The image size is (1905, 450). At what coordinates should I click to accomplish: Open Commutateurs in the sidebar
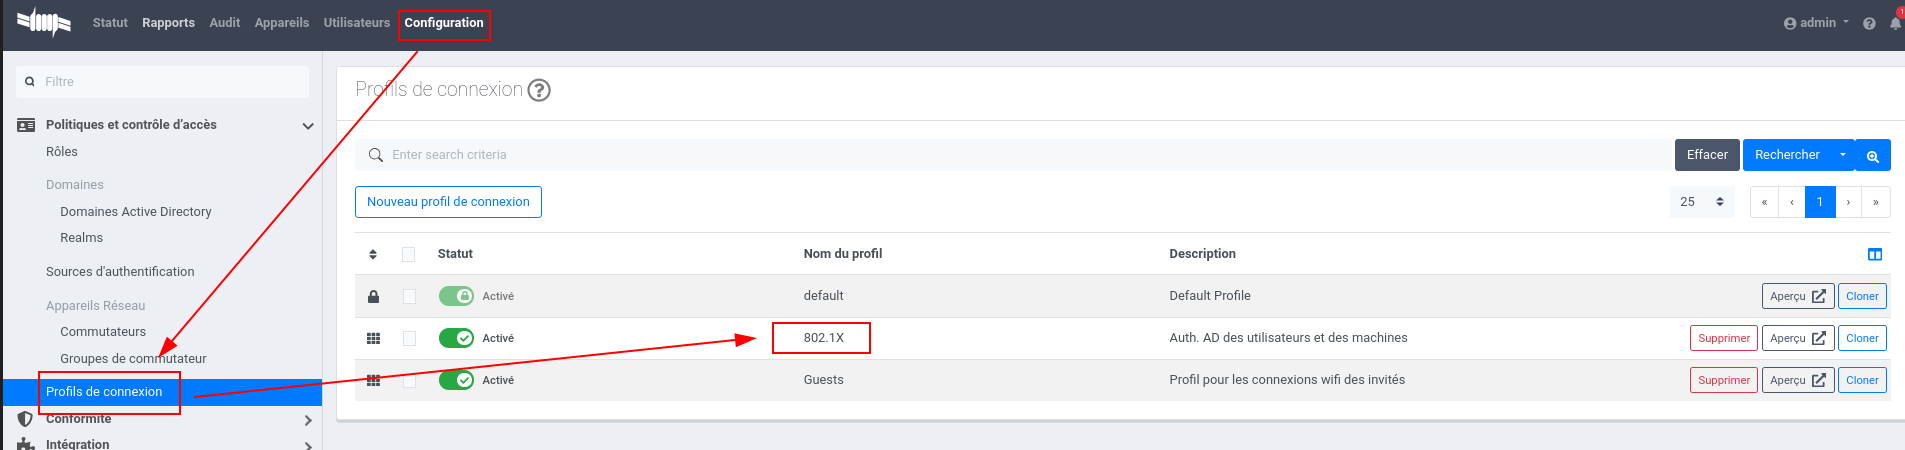[x=103, y=332]
